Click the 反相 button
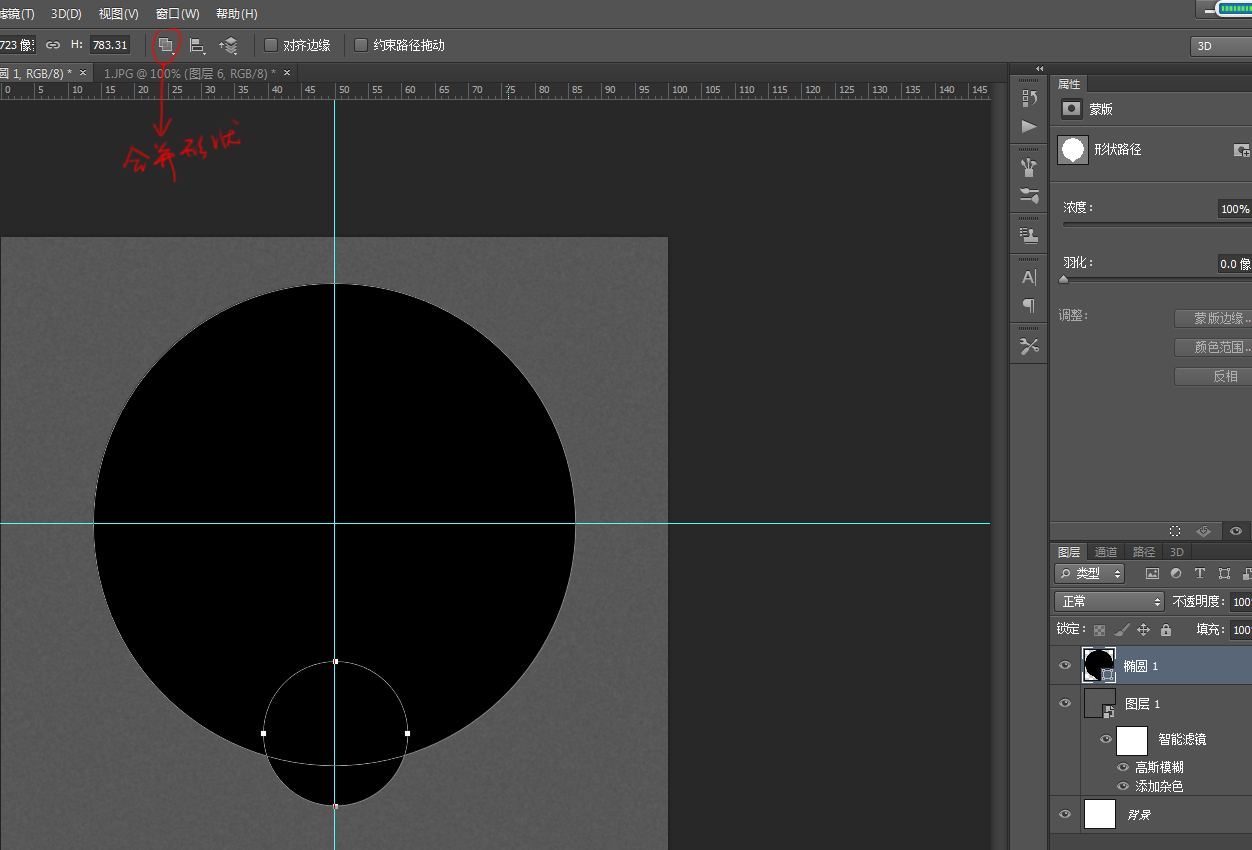 coord(1213,376)
